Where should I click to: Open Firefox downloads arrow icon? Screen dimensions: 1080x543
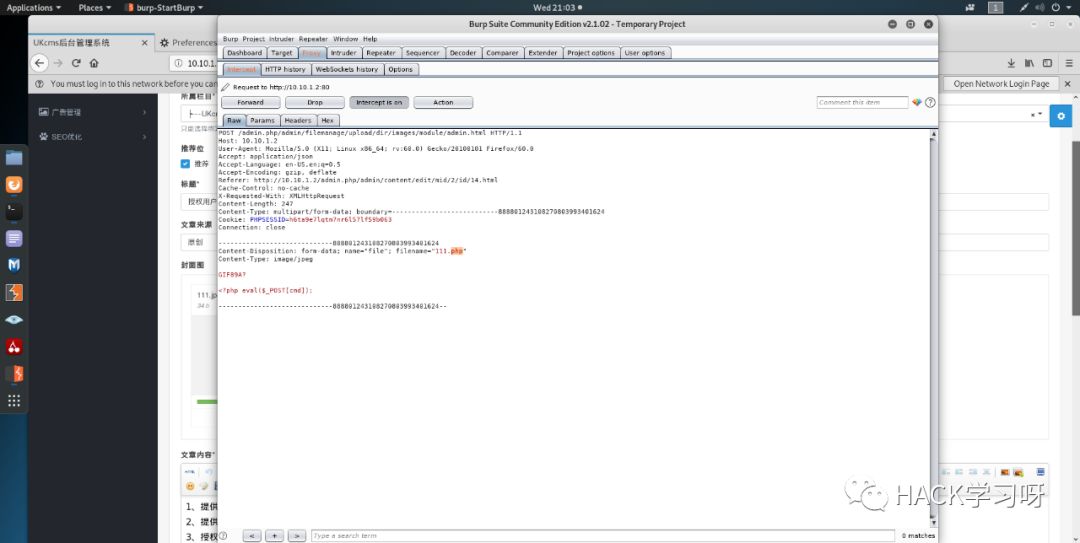[x=1011, y=63]
